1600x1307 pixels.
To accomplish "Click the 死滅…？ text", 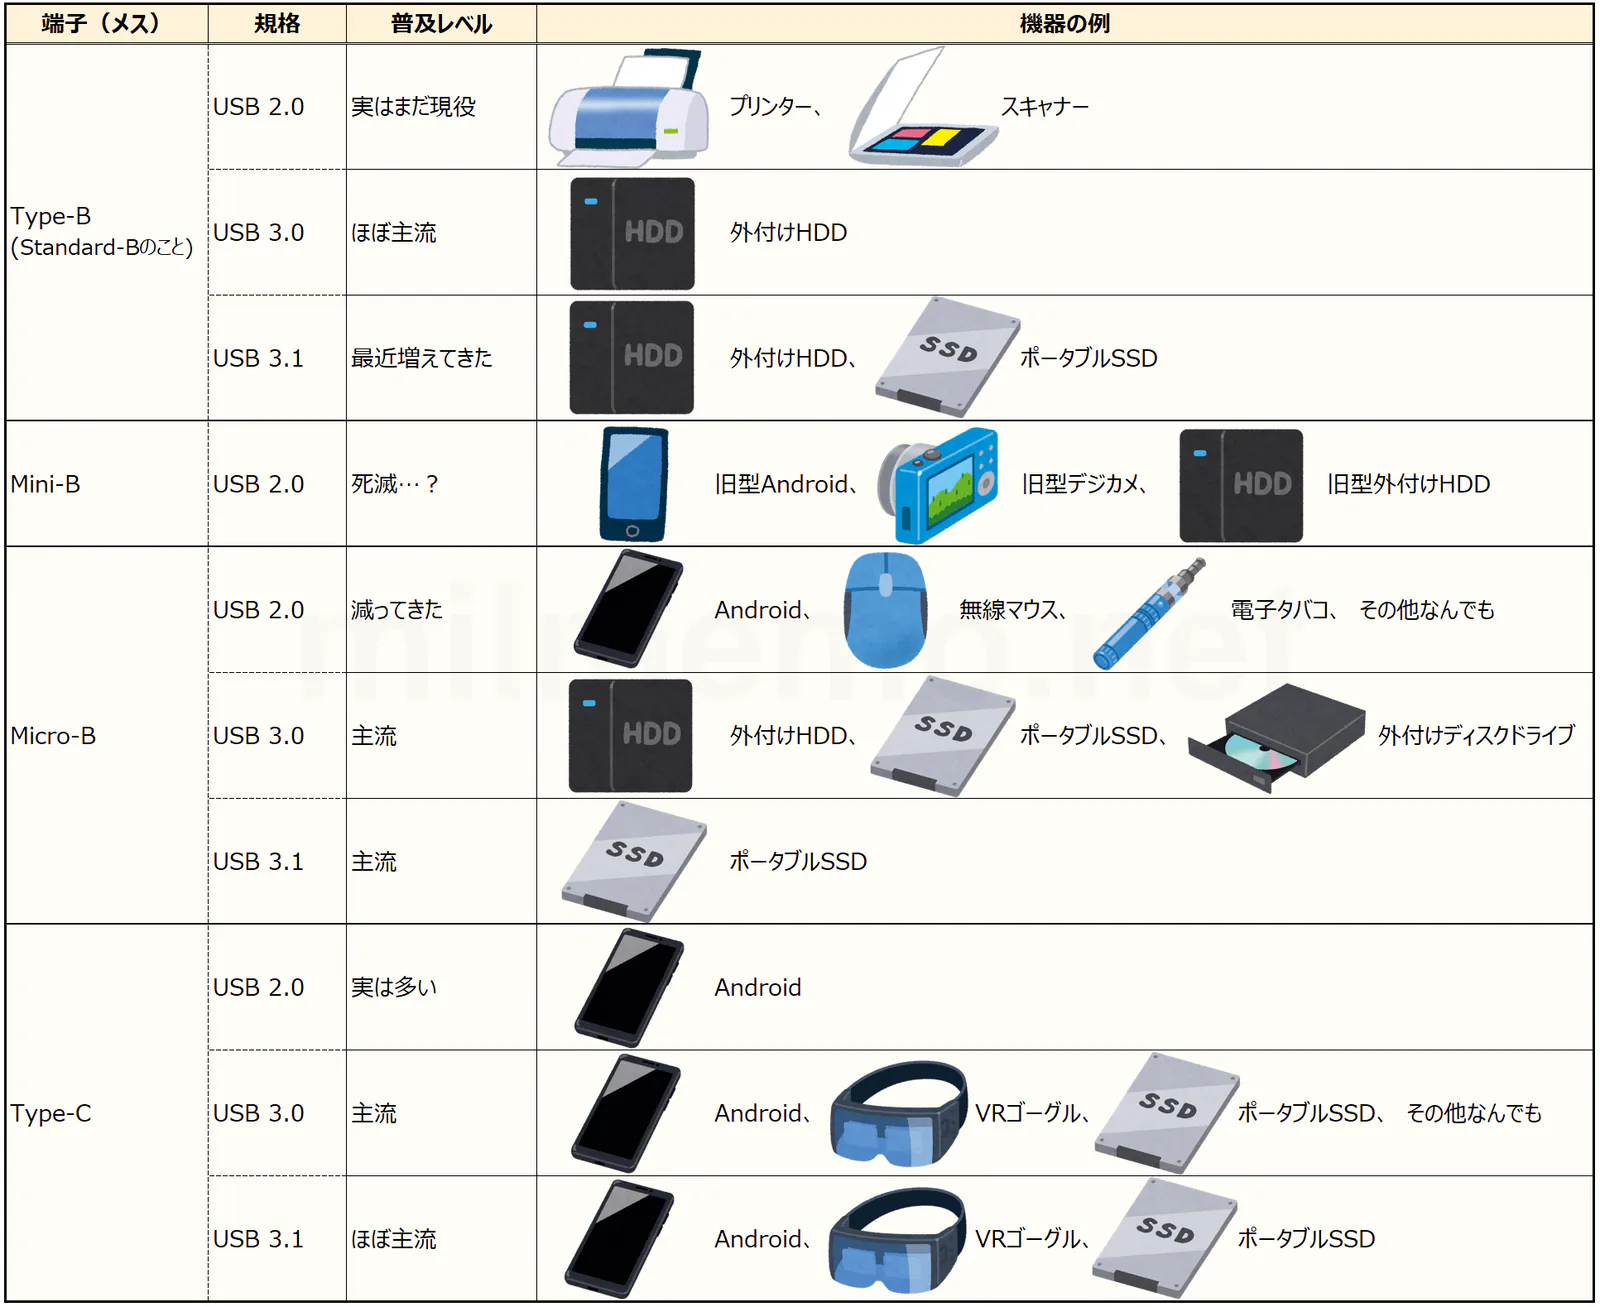I will coord(395,484).
